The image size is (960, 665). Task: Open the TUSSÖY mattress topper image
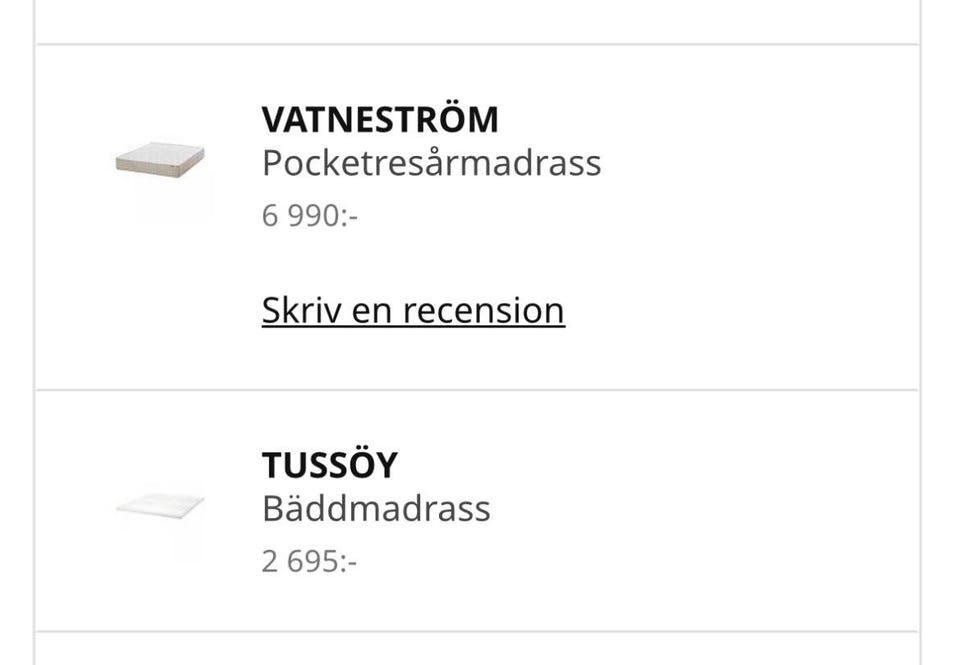pyautogui.click(x=160, y=507)
